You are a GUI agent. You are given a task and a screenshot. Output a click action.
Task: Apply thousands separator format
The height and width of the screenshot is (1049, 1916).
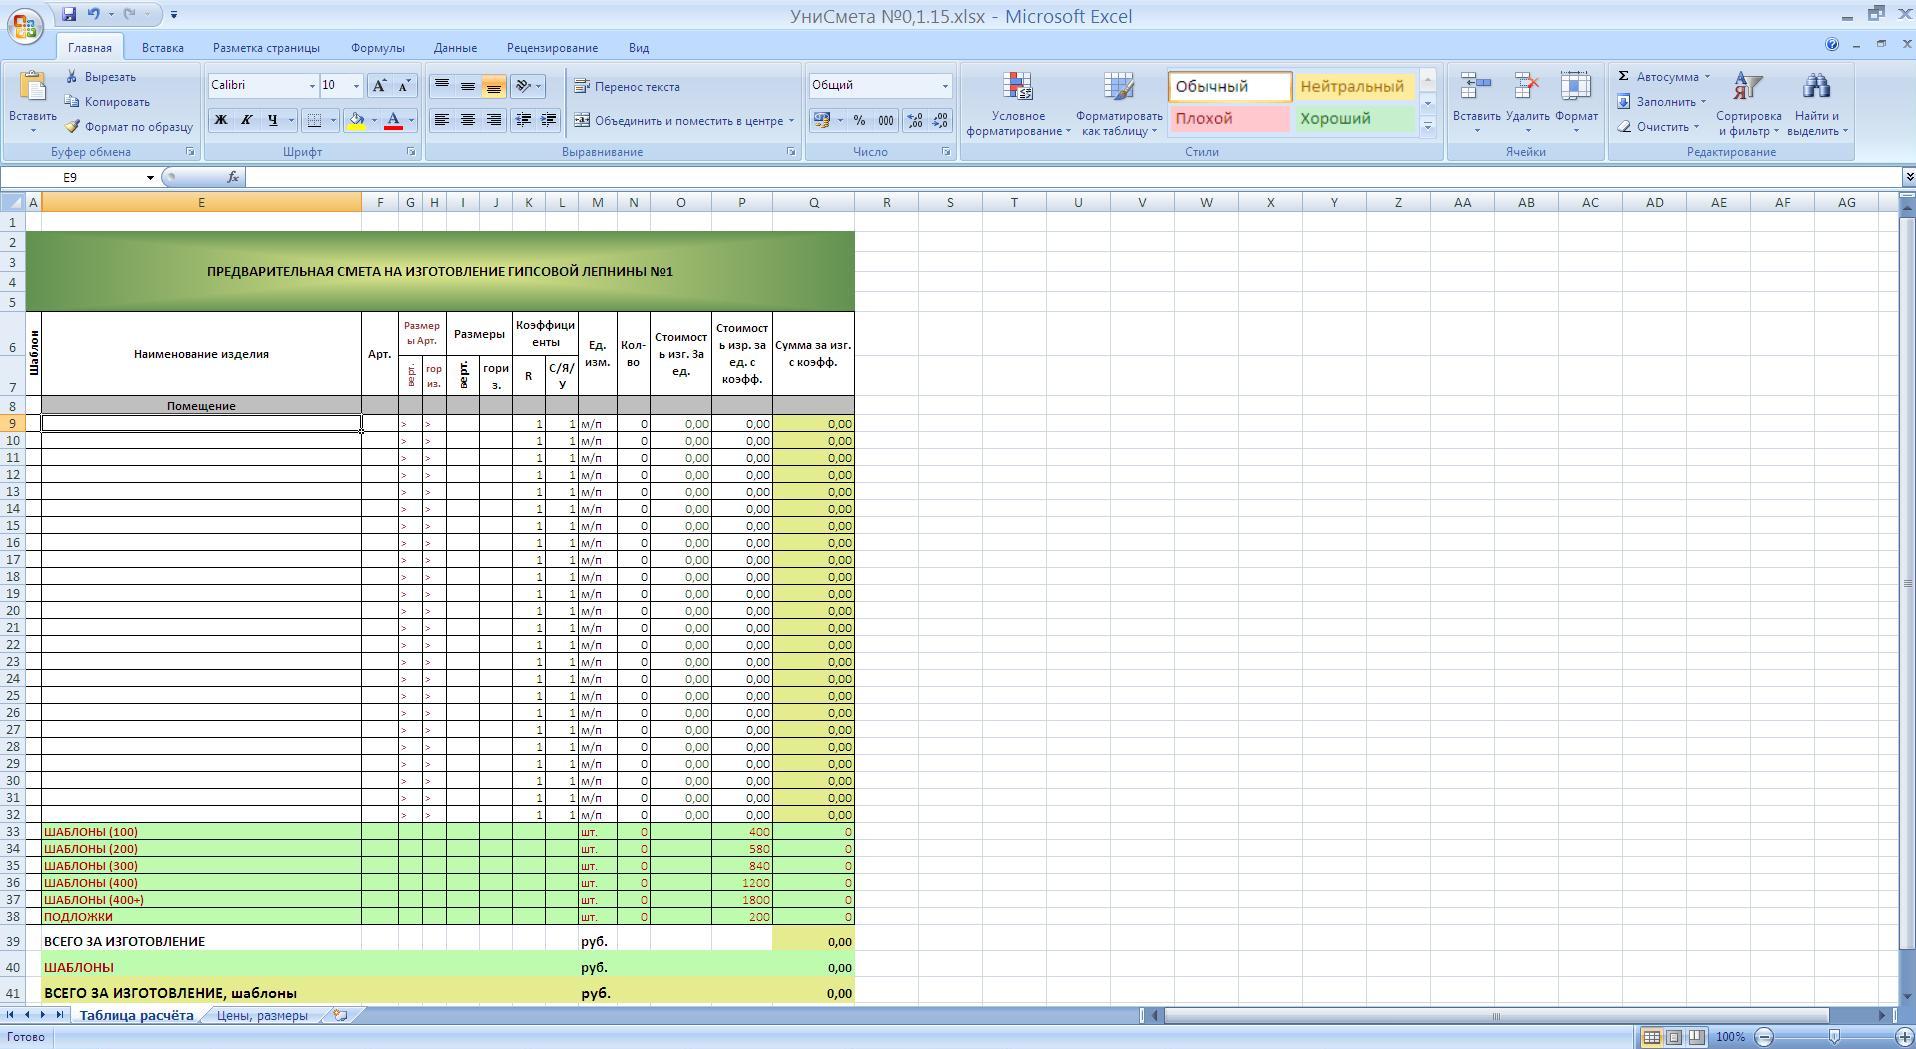[885, 120]
